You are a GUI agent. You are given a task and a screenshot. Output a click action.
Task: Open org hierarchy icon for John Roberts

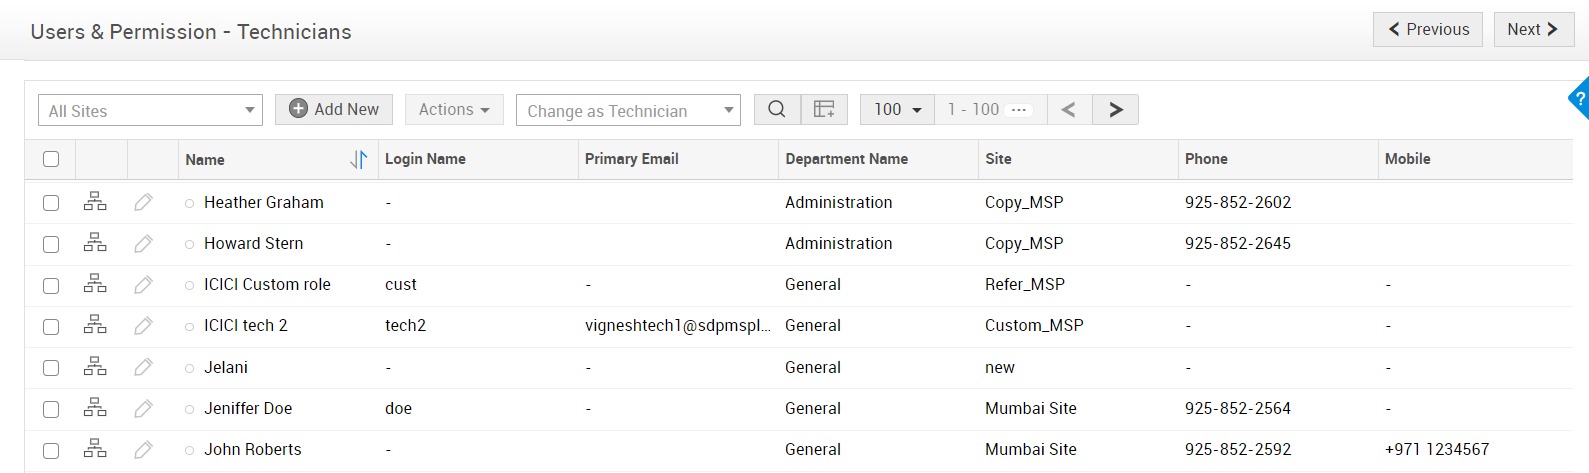tap(95, 449)
